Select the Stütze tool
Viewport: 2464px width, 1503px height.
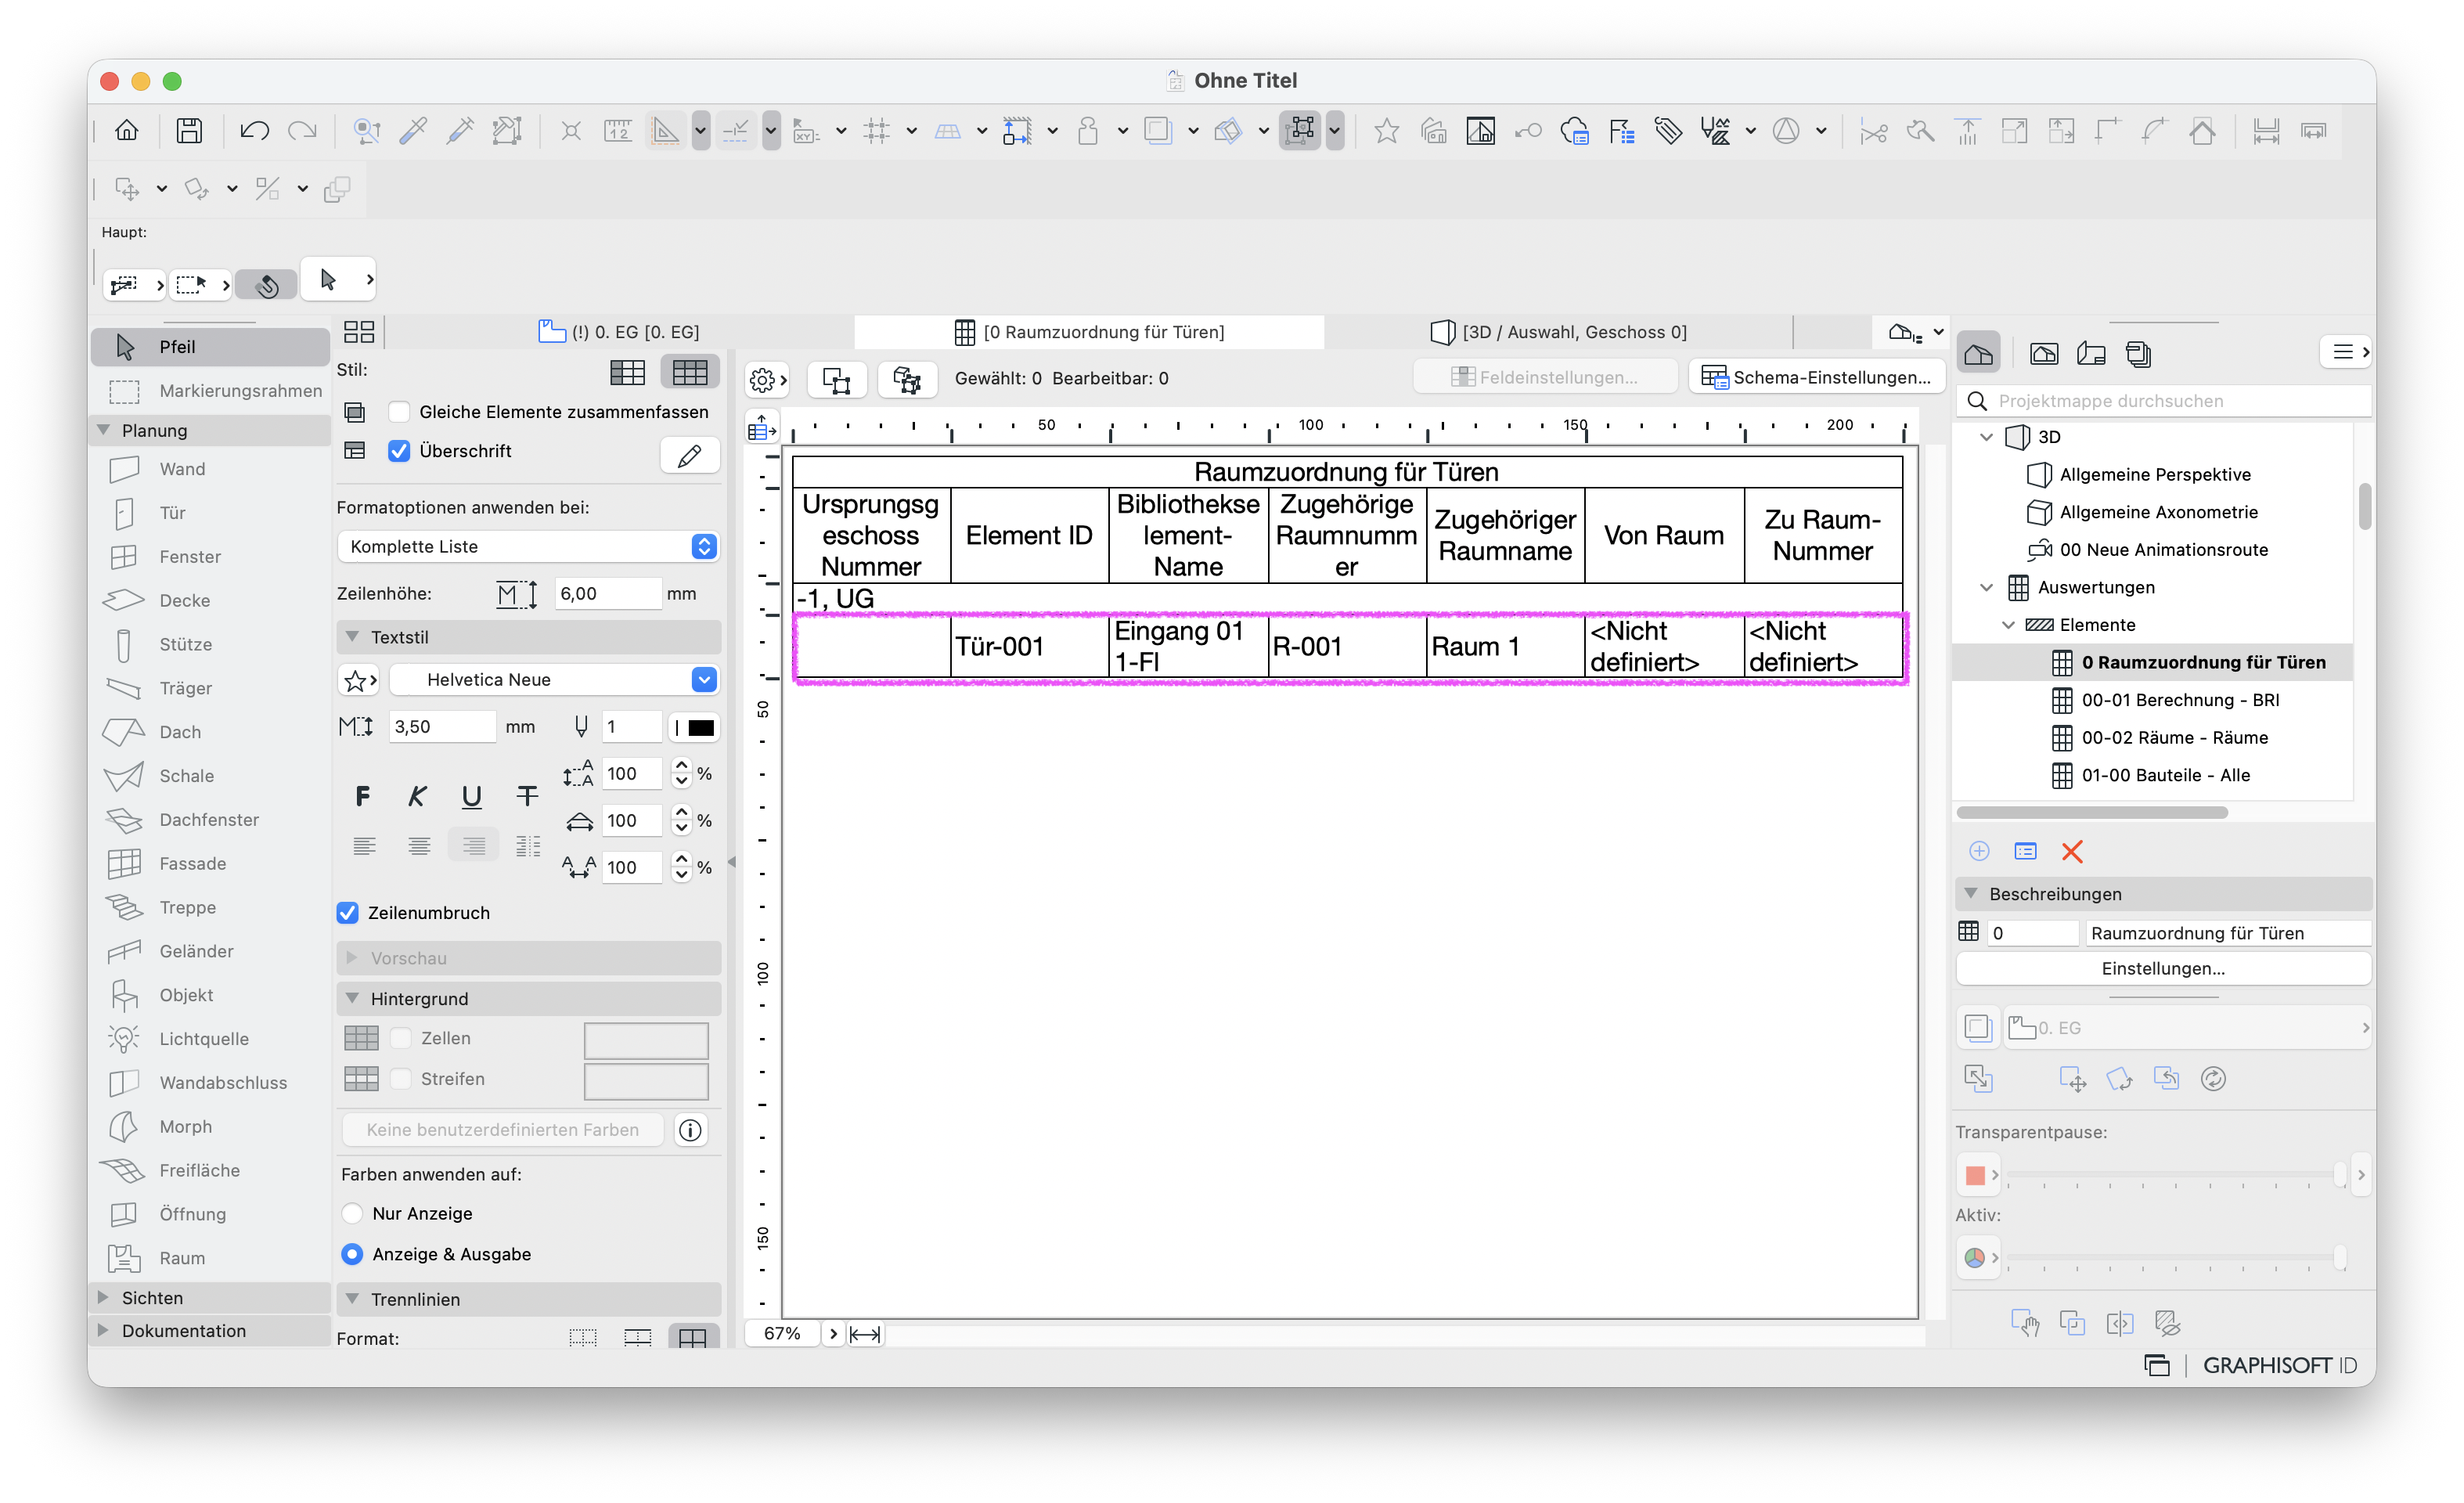click(x=185, y=645)
